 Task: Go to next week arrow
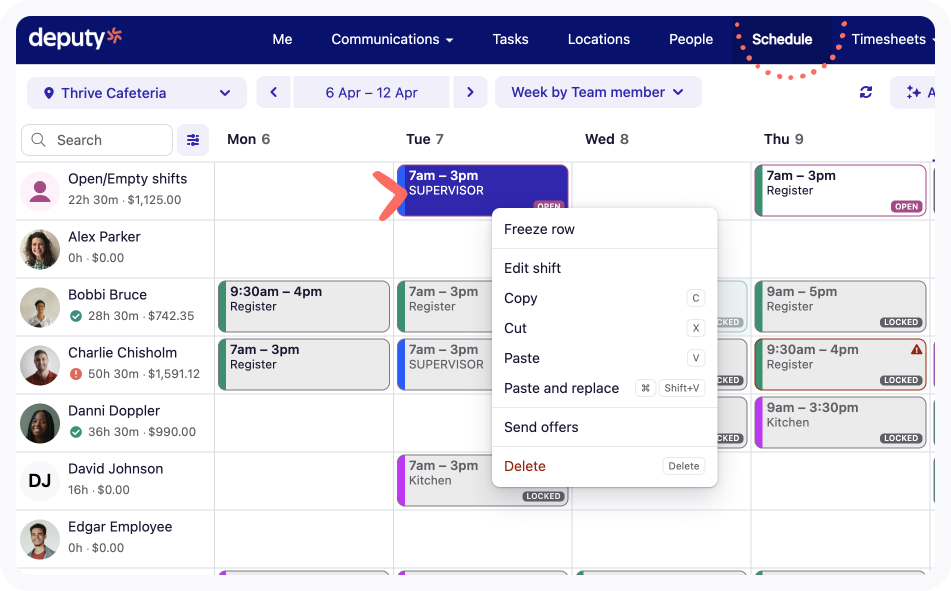470,92
